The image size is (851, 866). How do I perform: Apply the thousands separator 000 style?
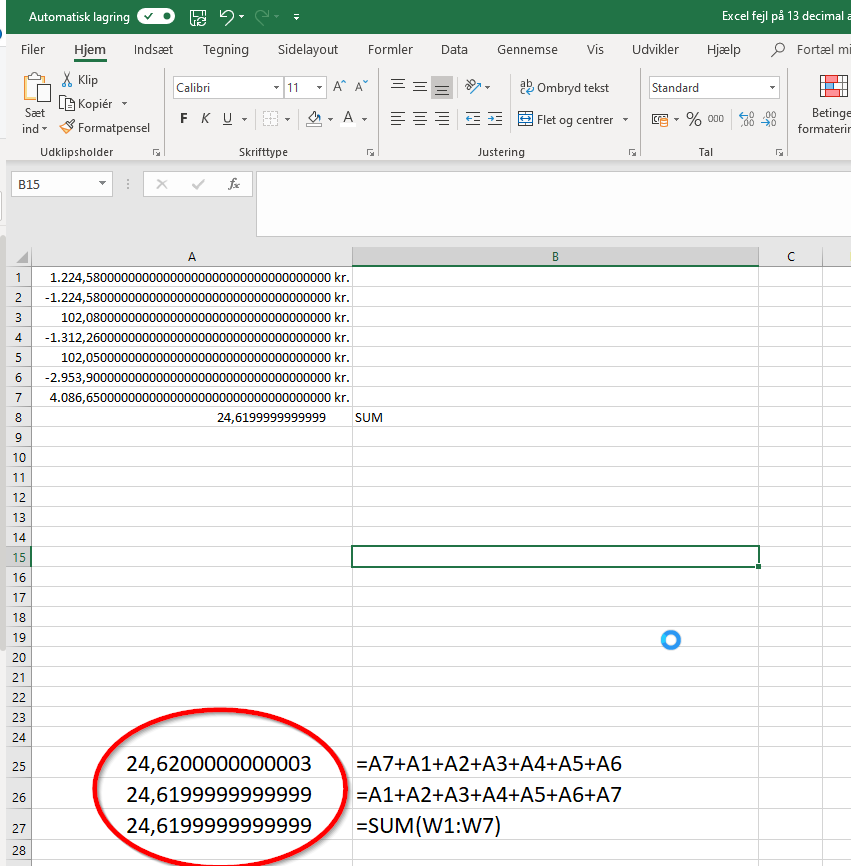716,119
